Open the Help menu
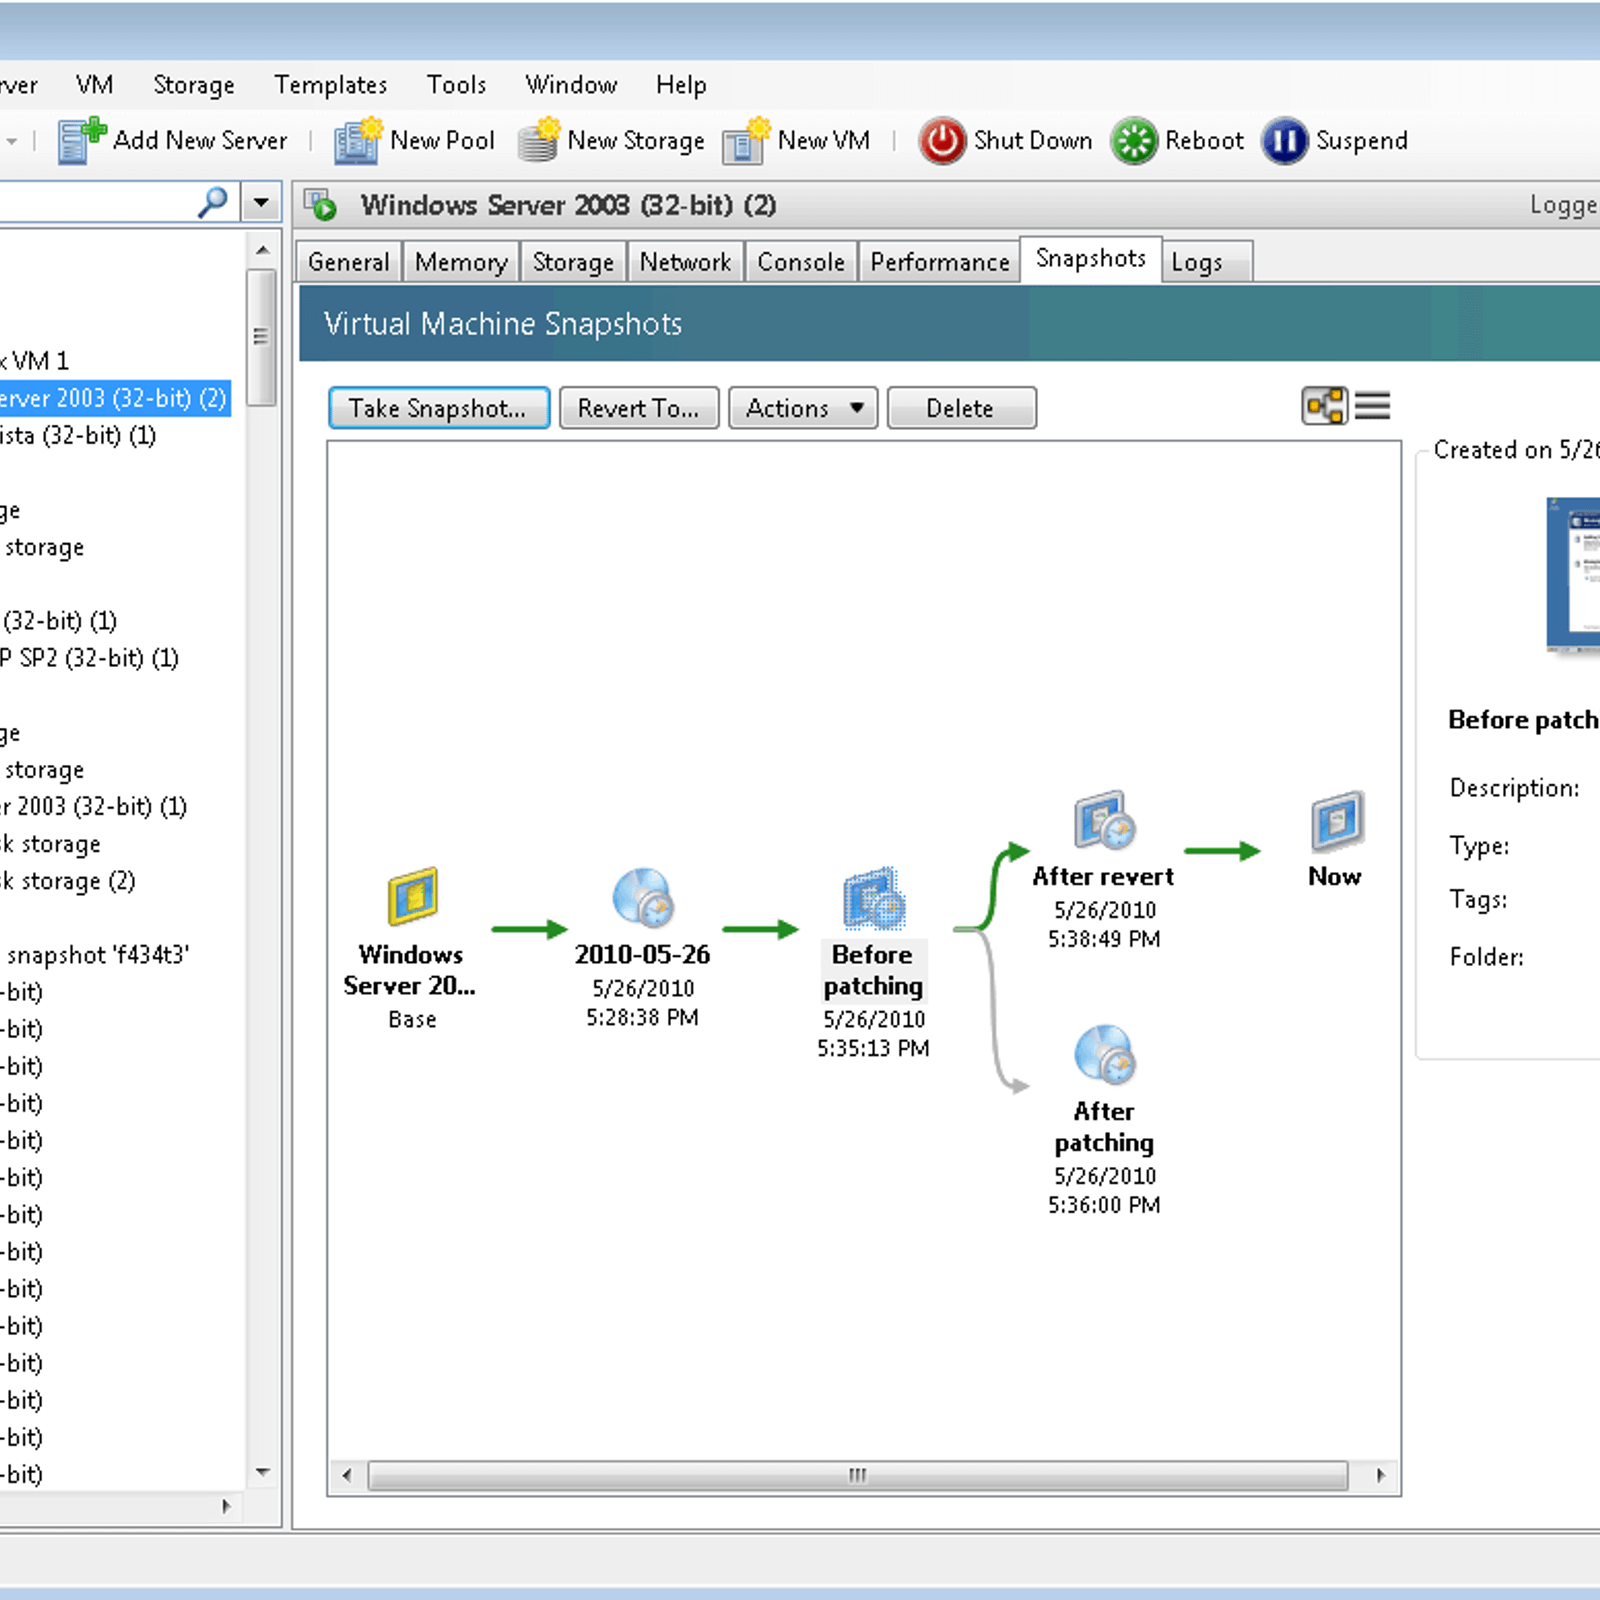Image resolution: width=1600 pixels, height=1600 pixels. [681, 85]
